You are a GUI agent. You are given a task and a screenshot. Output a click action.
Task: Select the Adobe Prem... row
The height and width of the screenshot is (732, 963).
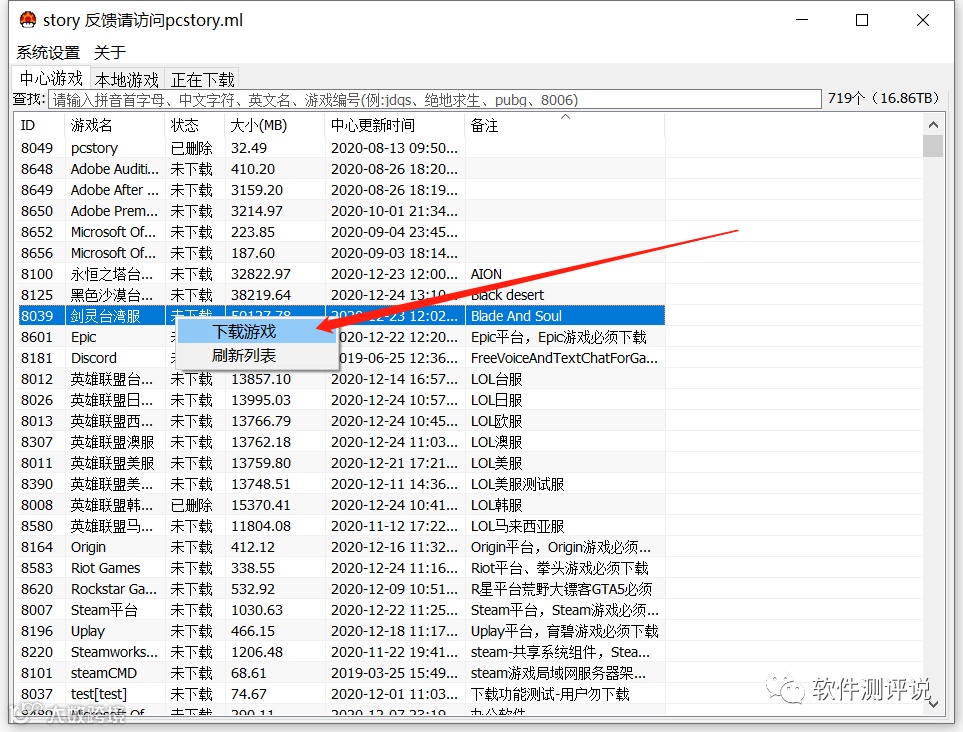(341, 211)
